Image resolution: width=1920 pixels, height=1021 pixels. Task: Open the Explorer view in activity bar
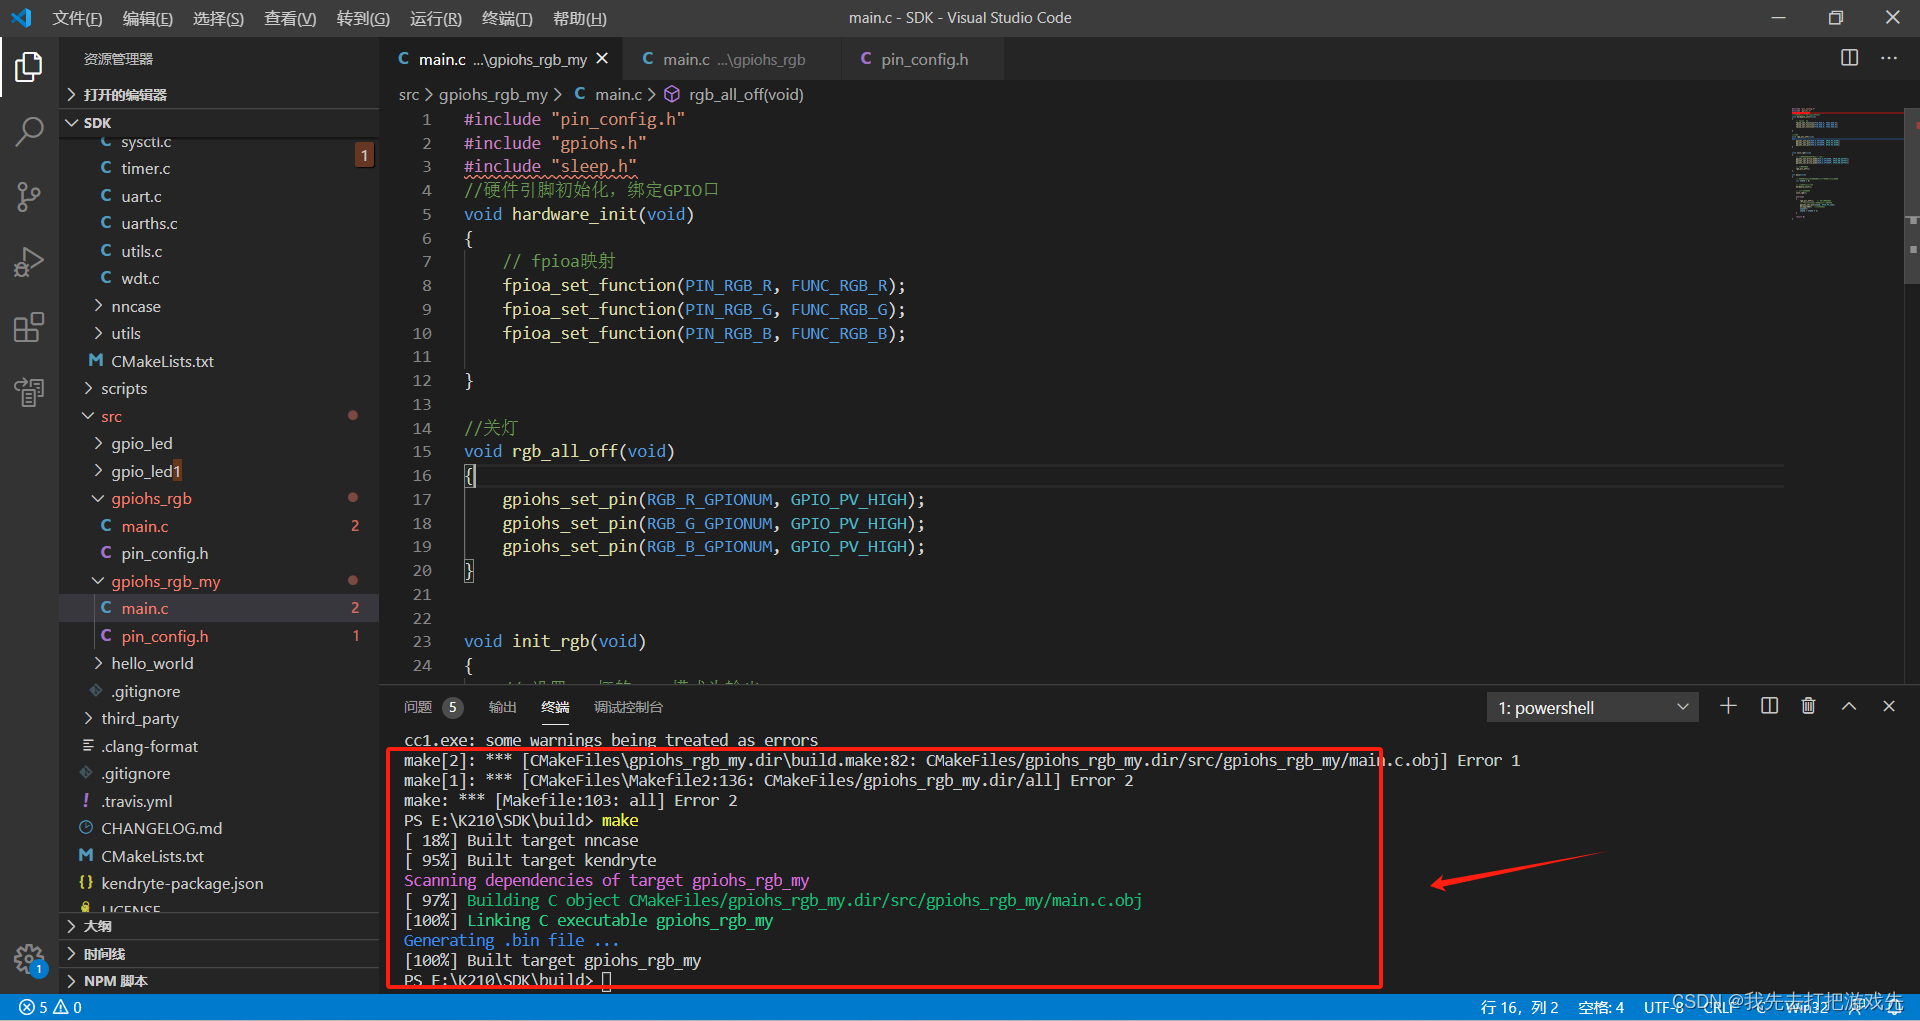click(29, 67)
